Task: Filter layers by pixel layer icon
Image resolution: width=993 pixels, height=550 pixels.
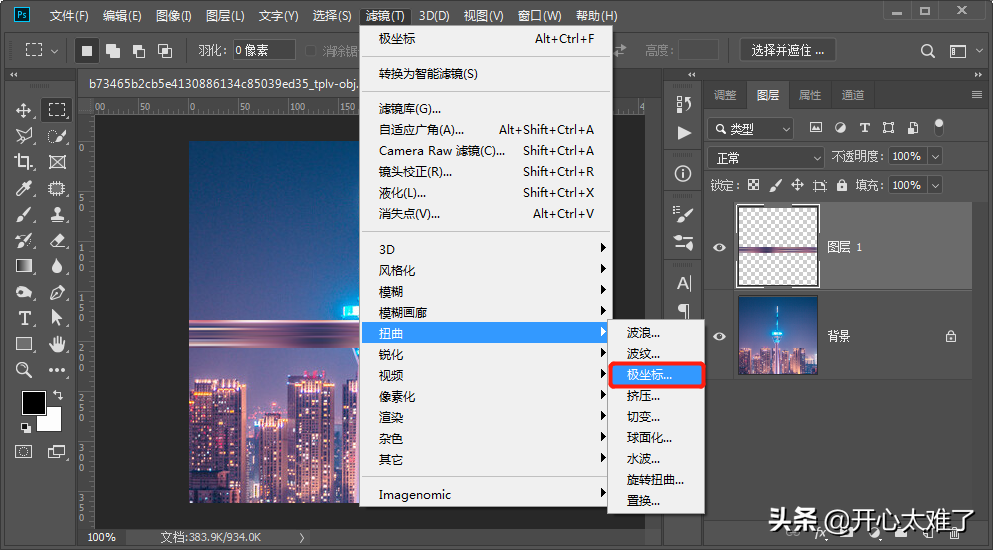Action: pyautogui.click(x=816, y=128)
